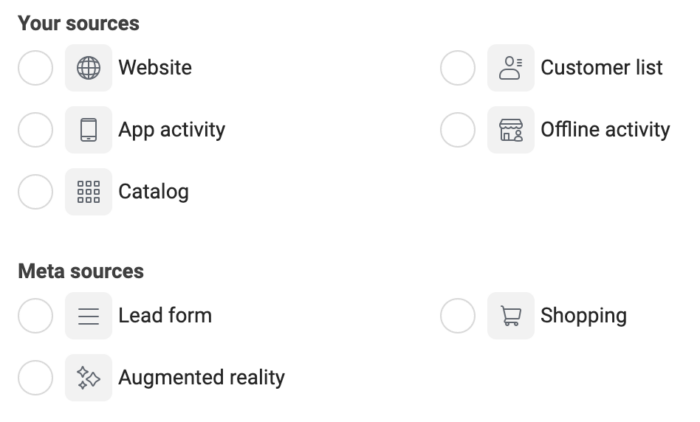Image resolution: width=700 pixels, height=422 pixels.
Task: Click the shopping cart icon
Action: coord(511,316)
